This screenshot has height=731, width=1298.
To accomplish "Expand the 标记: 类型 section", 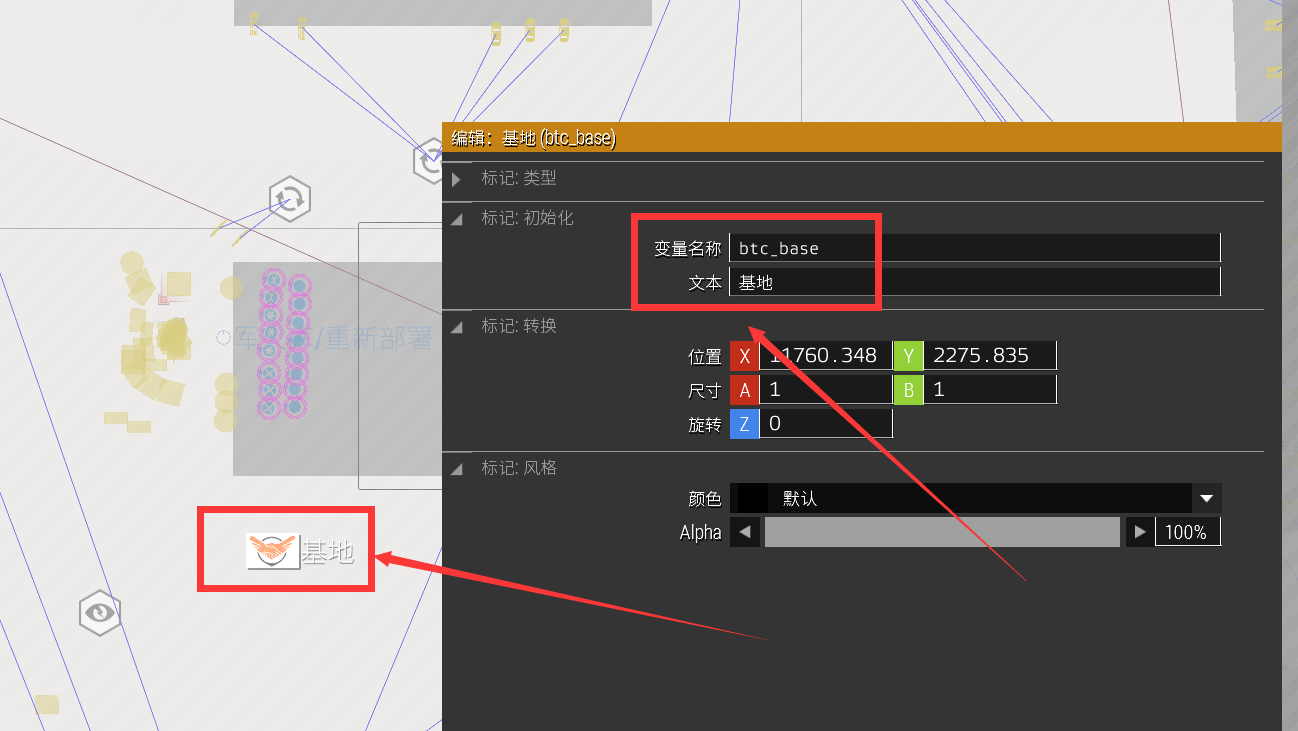I will click(457, 178).
